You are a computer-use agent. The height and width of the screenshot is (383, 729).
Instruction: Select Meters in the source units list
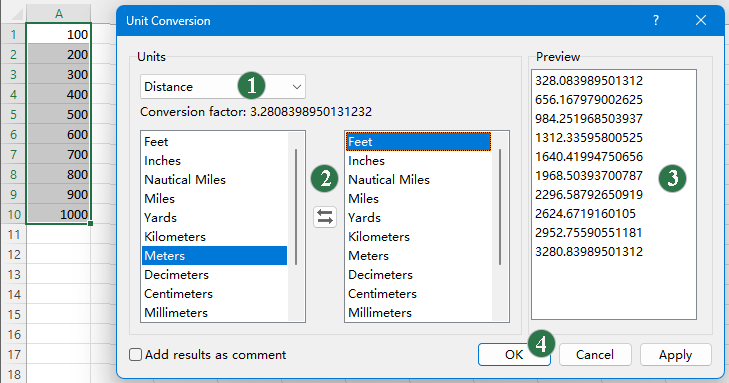tap(214, 256)
